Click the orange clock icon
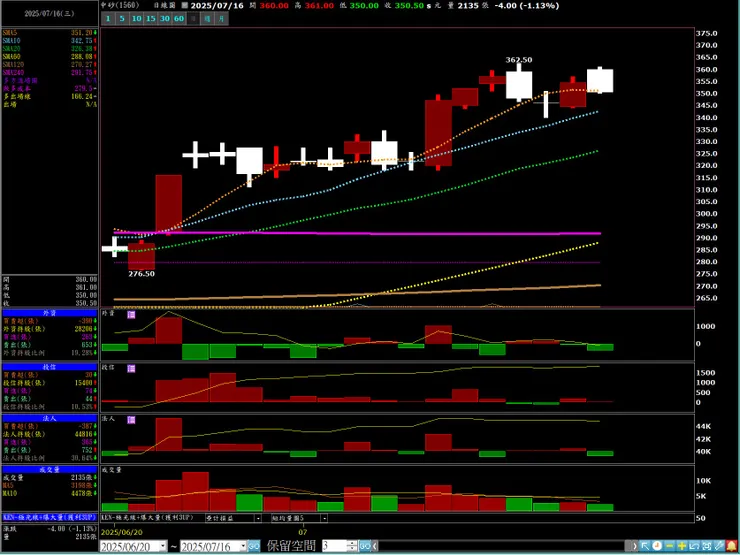 (x=657, y=546)
